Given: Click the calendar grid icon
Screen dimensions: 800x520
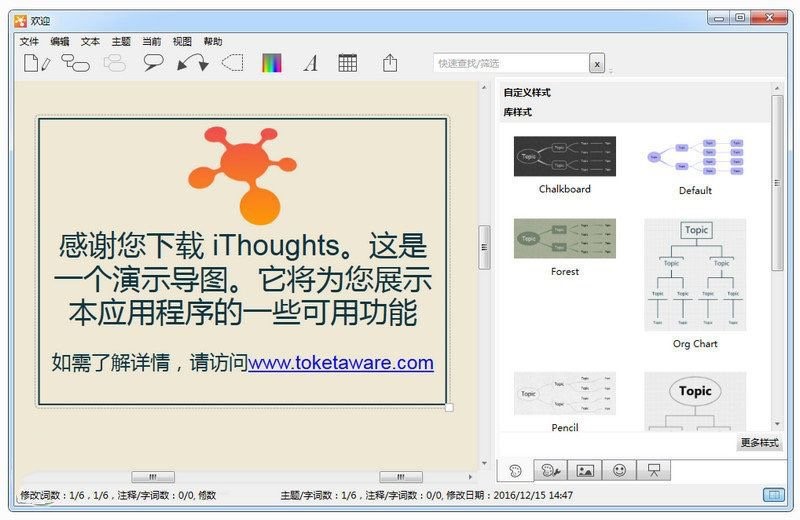Looking at the screenshot, I should (x=347, y=63).
